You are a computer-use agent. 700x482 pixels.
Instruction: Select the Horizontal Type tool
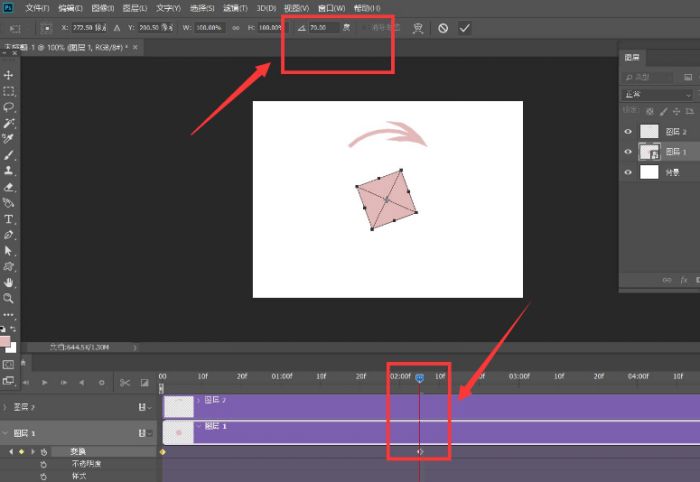tap(9, 219)
